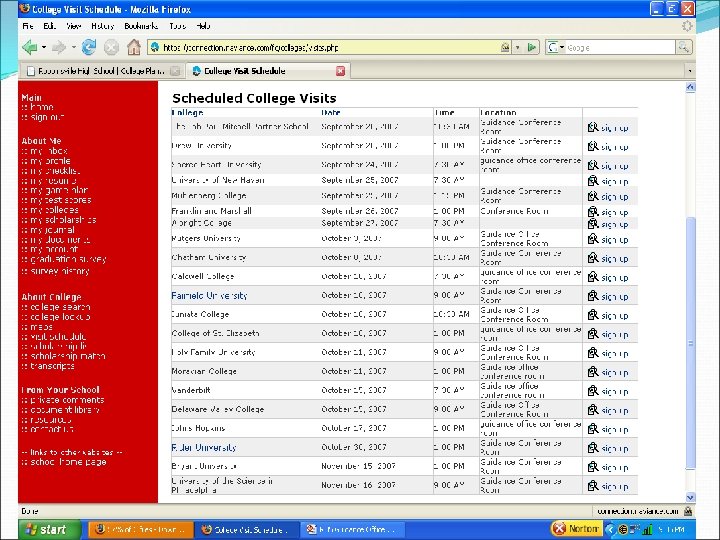Screen dimensions: 720x540
Task: Open the Help menu
Action: (203, 26)
